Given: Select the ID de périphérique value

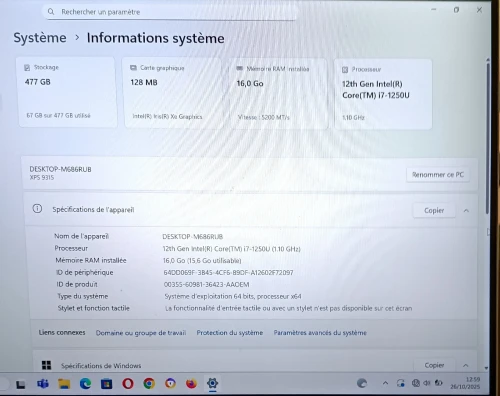Looking at the screenshot, I should coord(228,273).
